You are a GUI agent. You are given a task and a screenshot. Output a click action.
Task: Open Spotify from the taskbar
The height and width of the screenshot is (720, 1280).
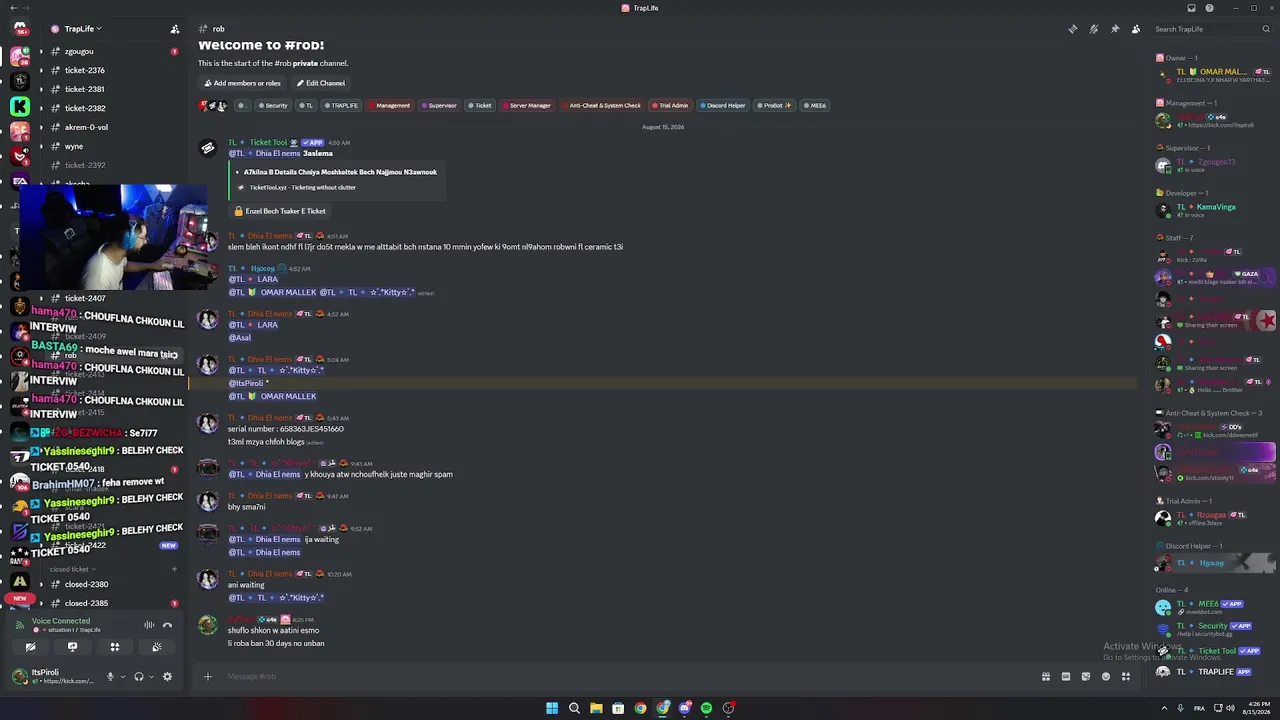tap(706, 708)
